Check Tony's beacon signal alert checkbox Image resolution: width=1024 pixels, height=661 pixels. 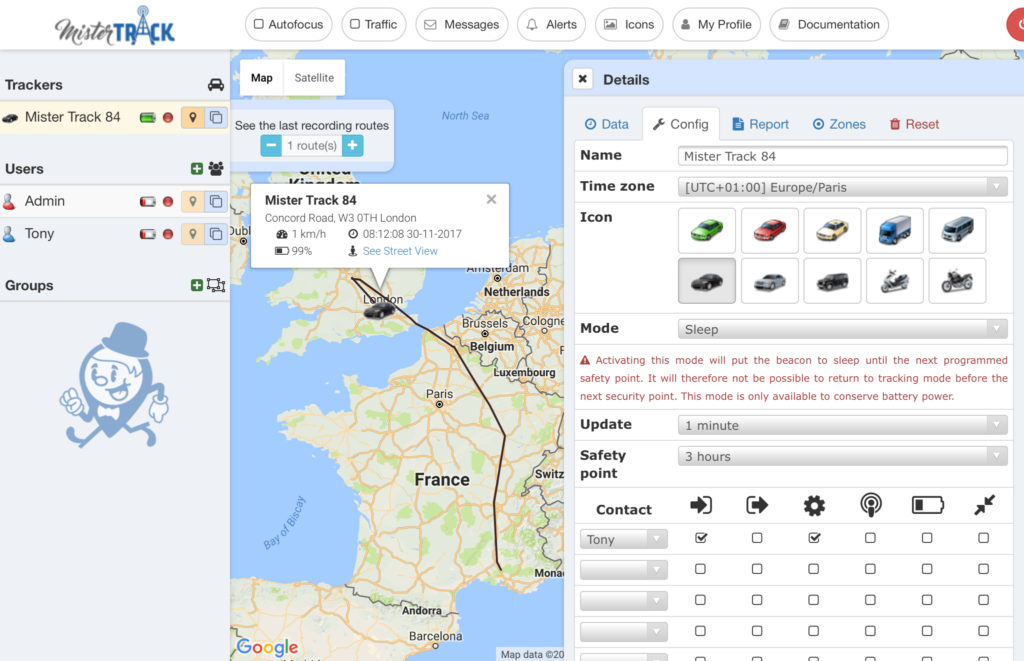[871, 538]
